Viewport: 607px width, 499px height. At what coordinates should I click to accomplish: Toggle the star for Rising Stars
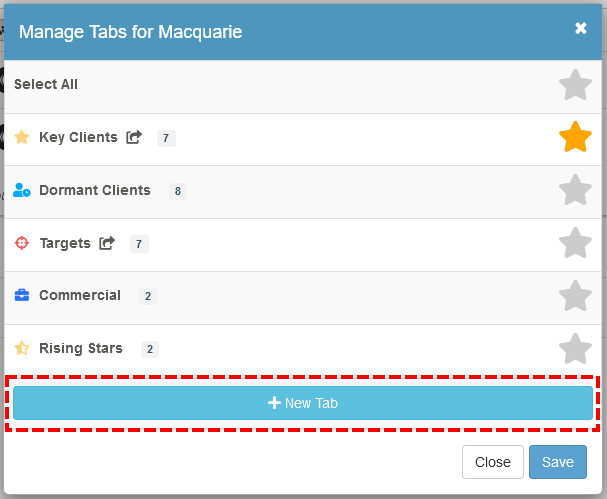[x=575, y=349]
